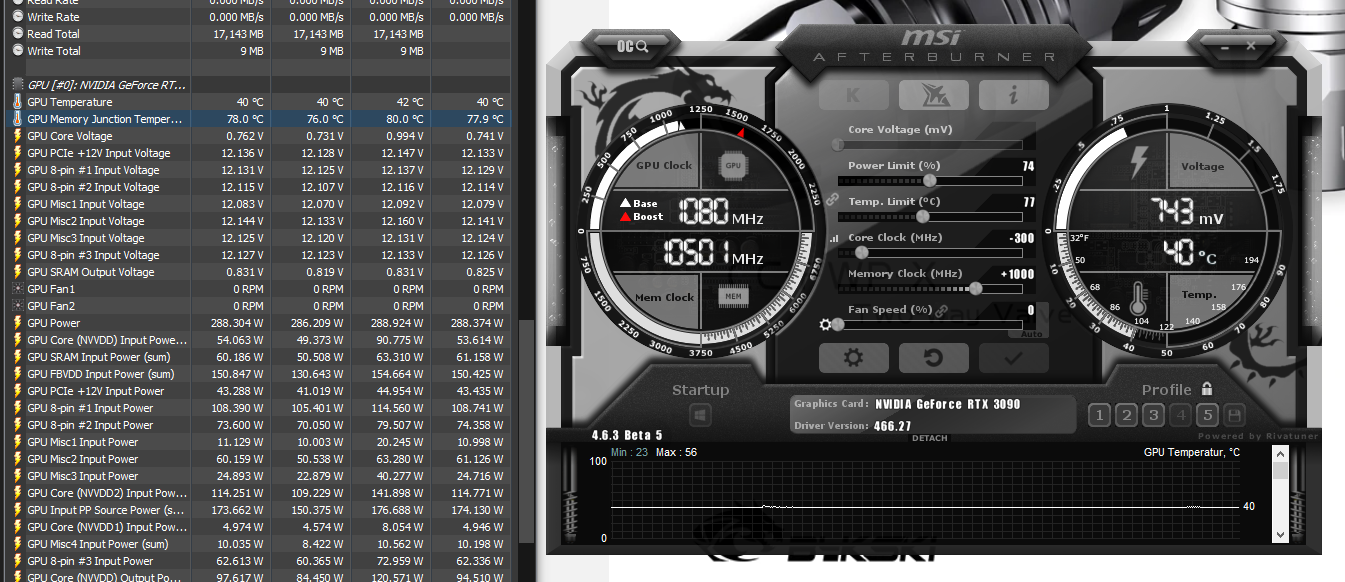Viewport: 1345px width, 582px height.
Task: Click the Core Clock value field showing -300
Action: 1022,238
